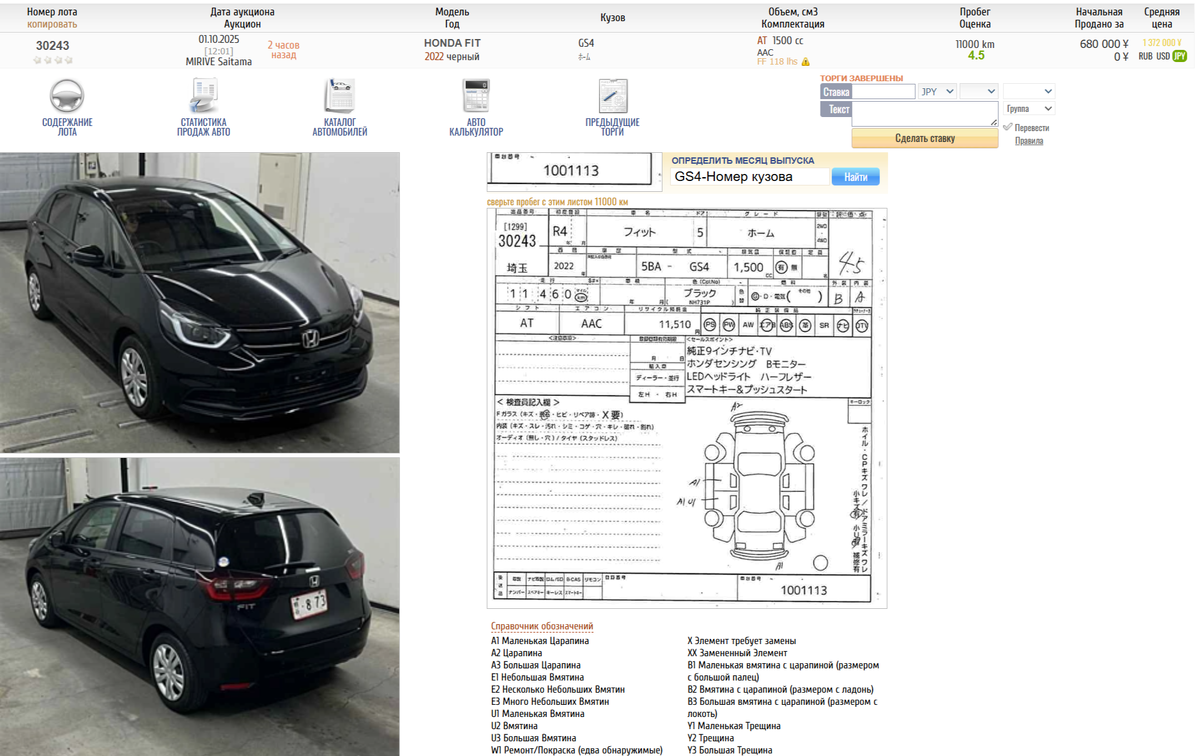Click the legend entry U3 Большая Вмятина
Viewport: 1200px width, 756px height.
click(x=533, y=738)
